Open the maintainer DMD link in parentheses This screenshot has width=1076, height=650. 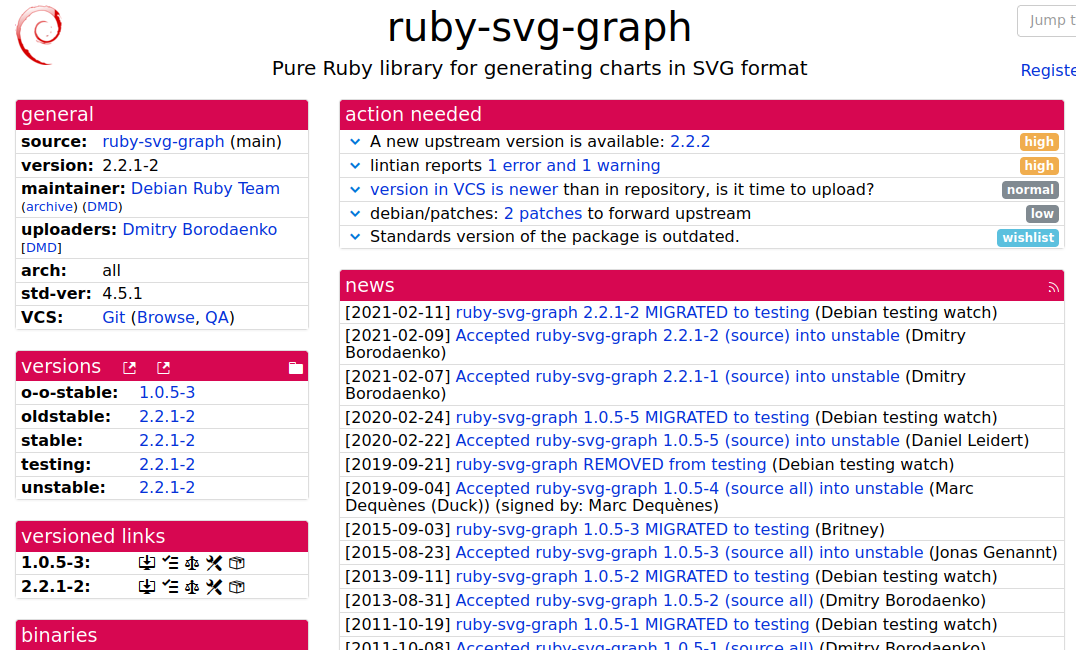click(x=102, y=207)
